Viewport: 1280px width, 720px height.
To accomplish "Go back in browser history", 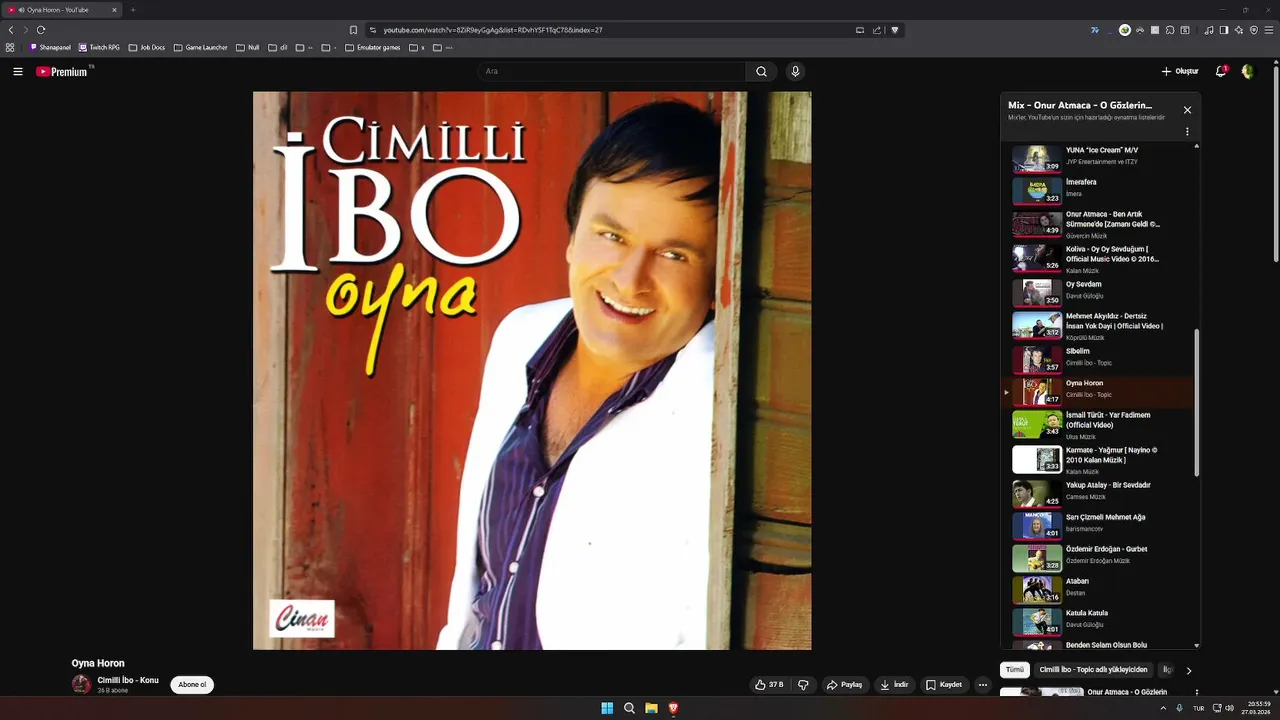I will point(11,30).
